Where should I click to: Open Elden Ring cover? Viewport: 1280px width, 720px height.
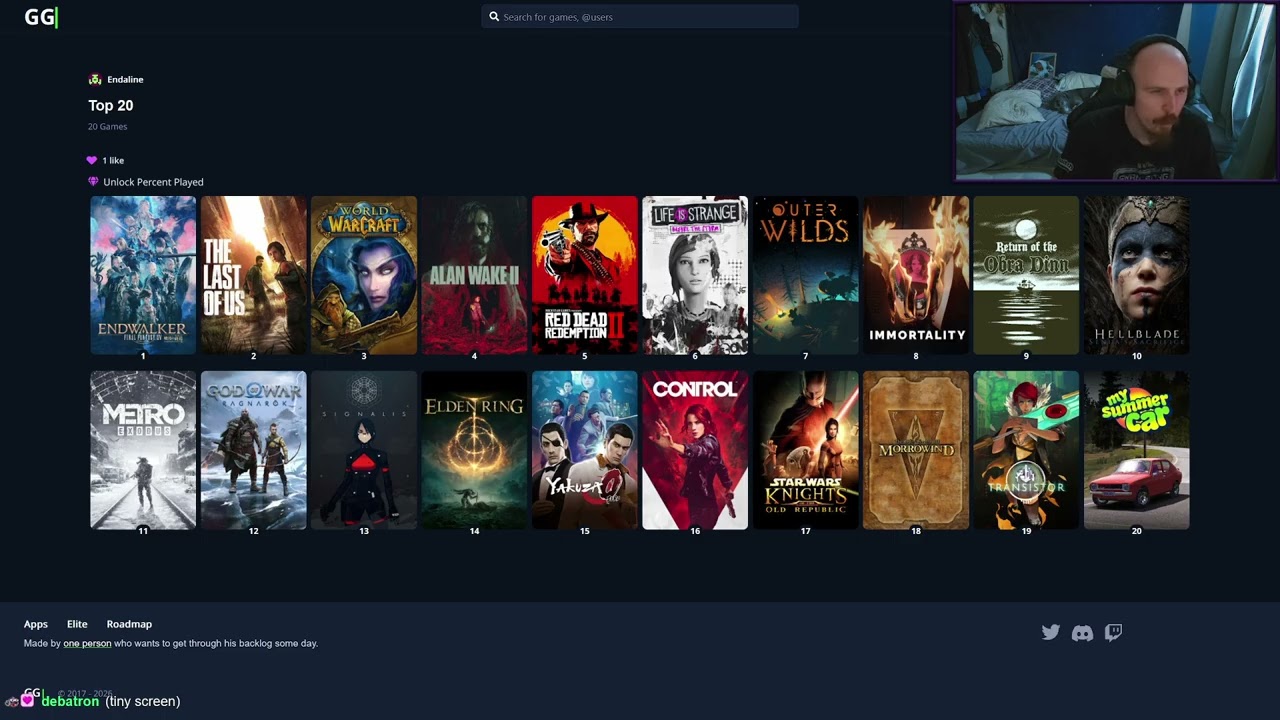[x=474, y=450]
